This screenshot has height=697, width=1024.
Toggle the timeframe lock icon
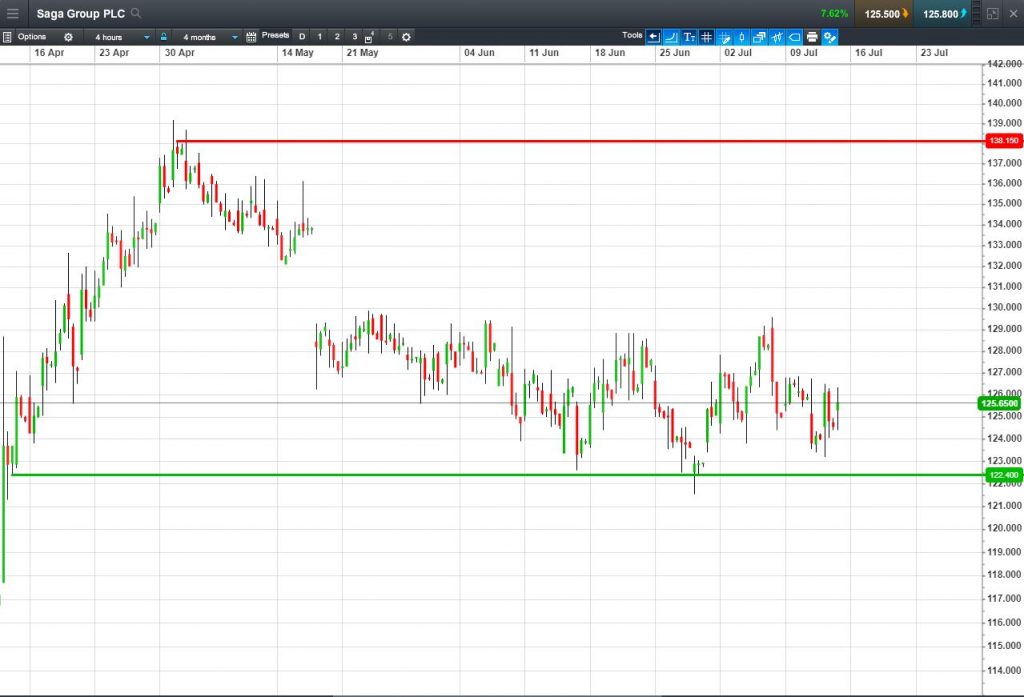pos(164,37)
